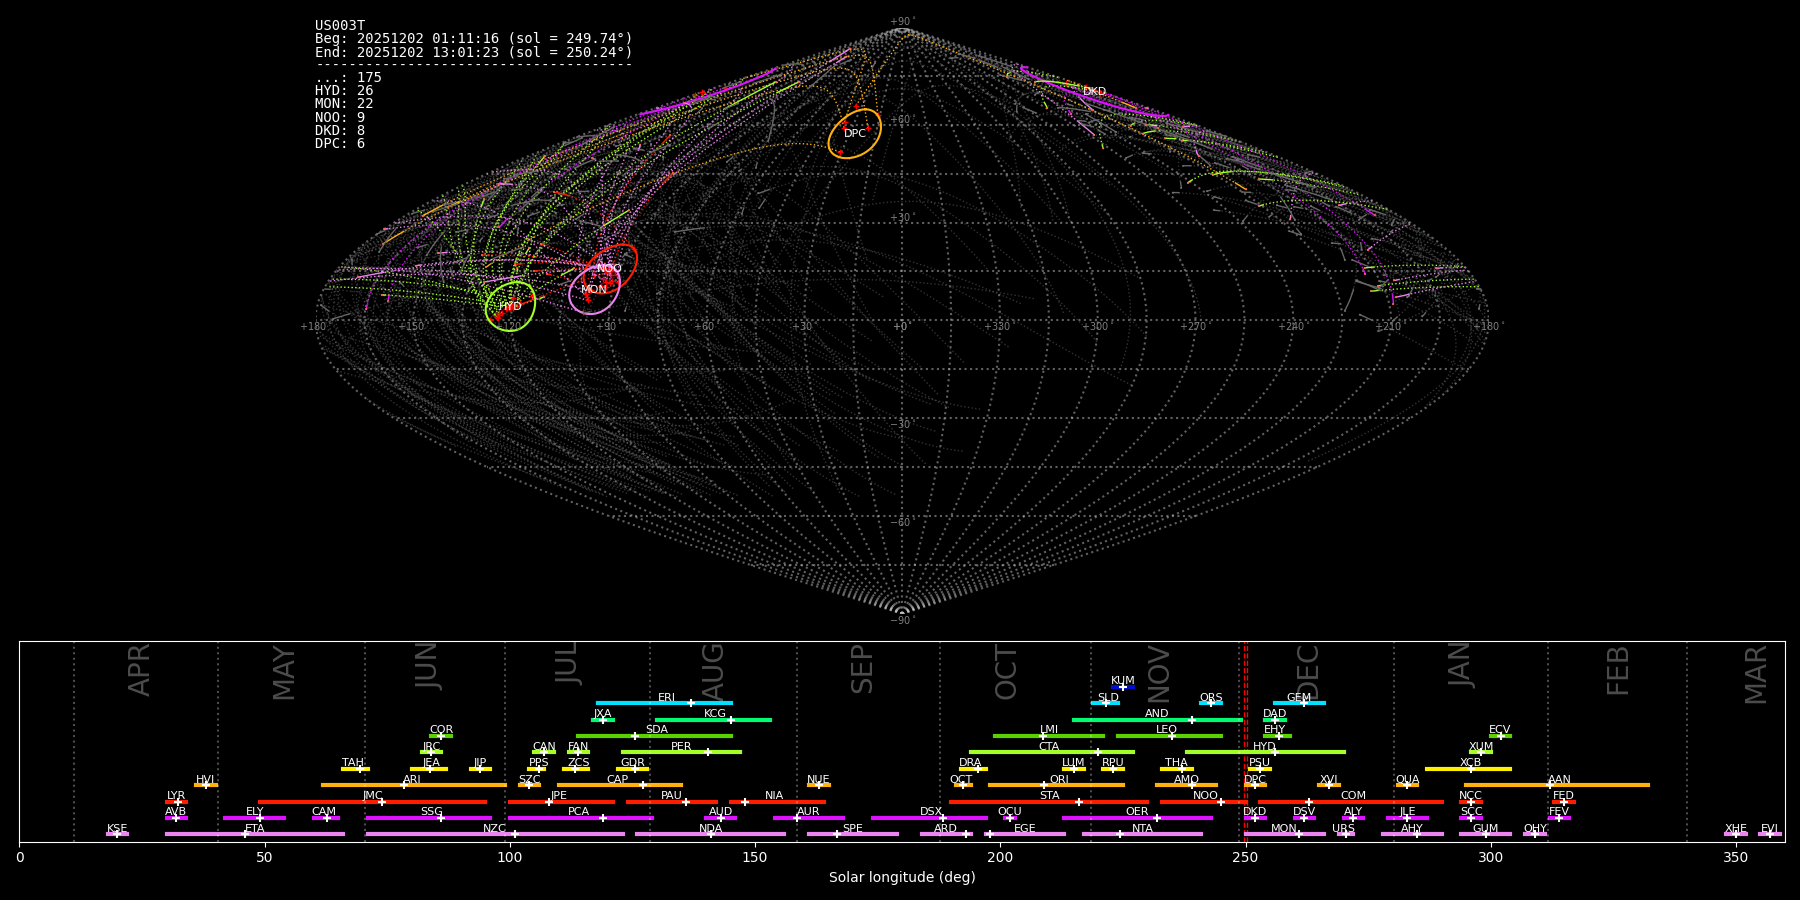Click the OER shower bar in the timeline
Image resolution: width=1800 pixels, height=900 pixels.
pyautogui.click(x=1137, y=818)
